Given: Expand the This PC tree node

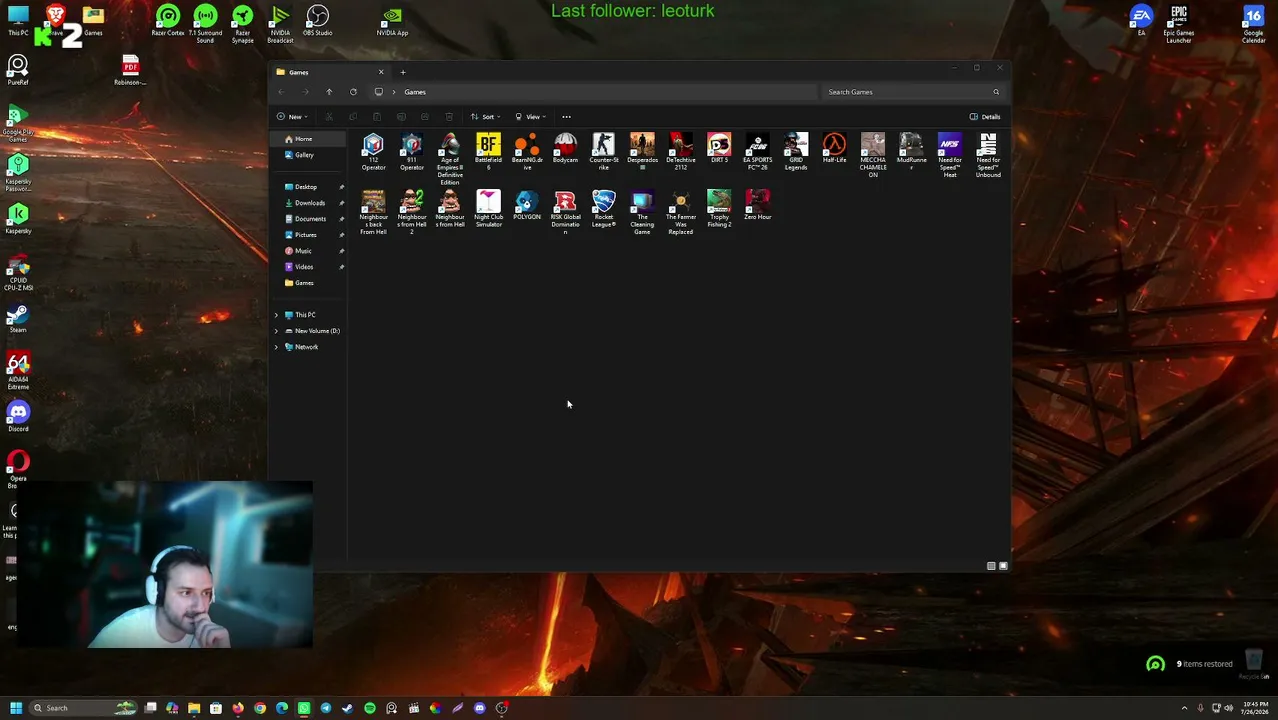Looking at the screenshot, I should pos(276,315).
